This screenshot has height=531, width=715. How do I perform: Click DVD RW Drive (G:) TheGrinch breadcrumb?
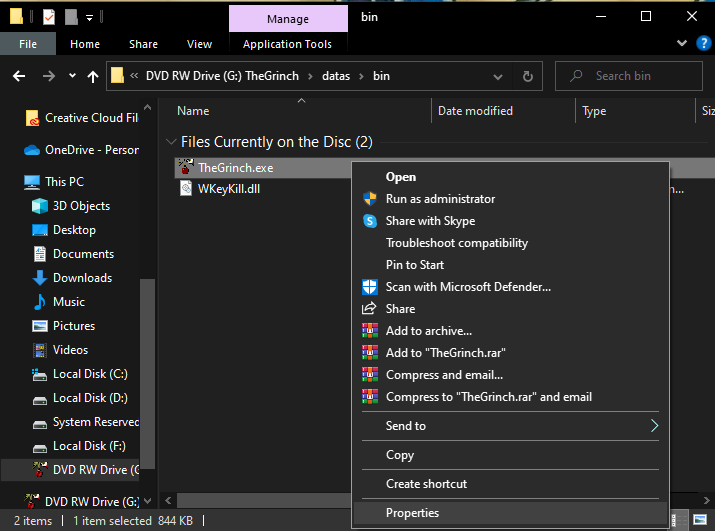pos(222,76)
